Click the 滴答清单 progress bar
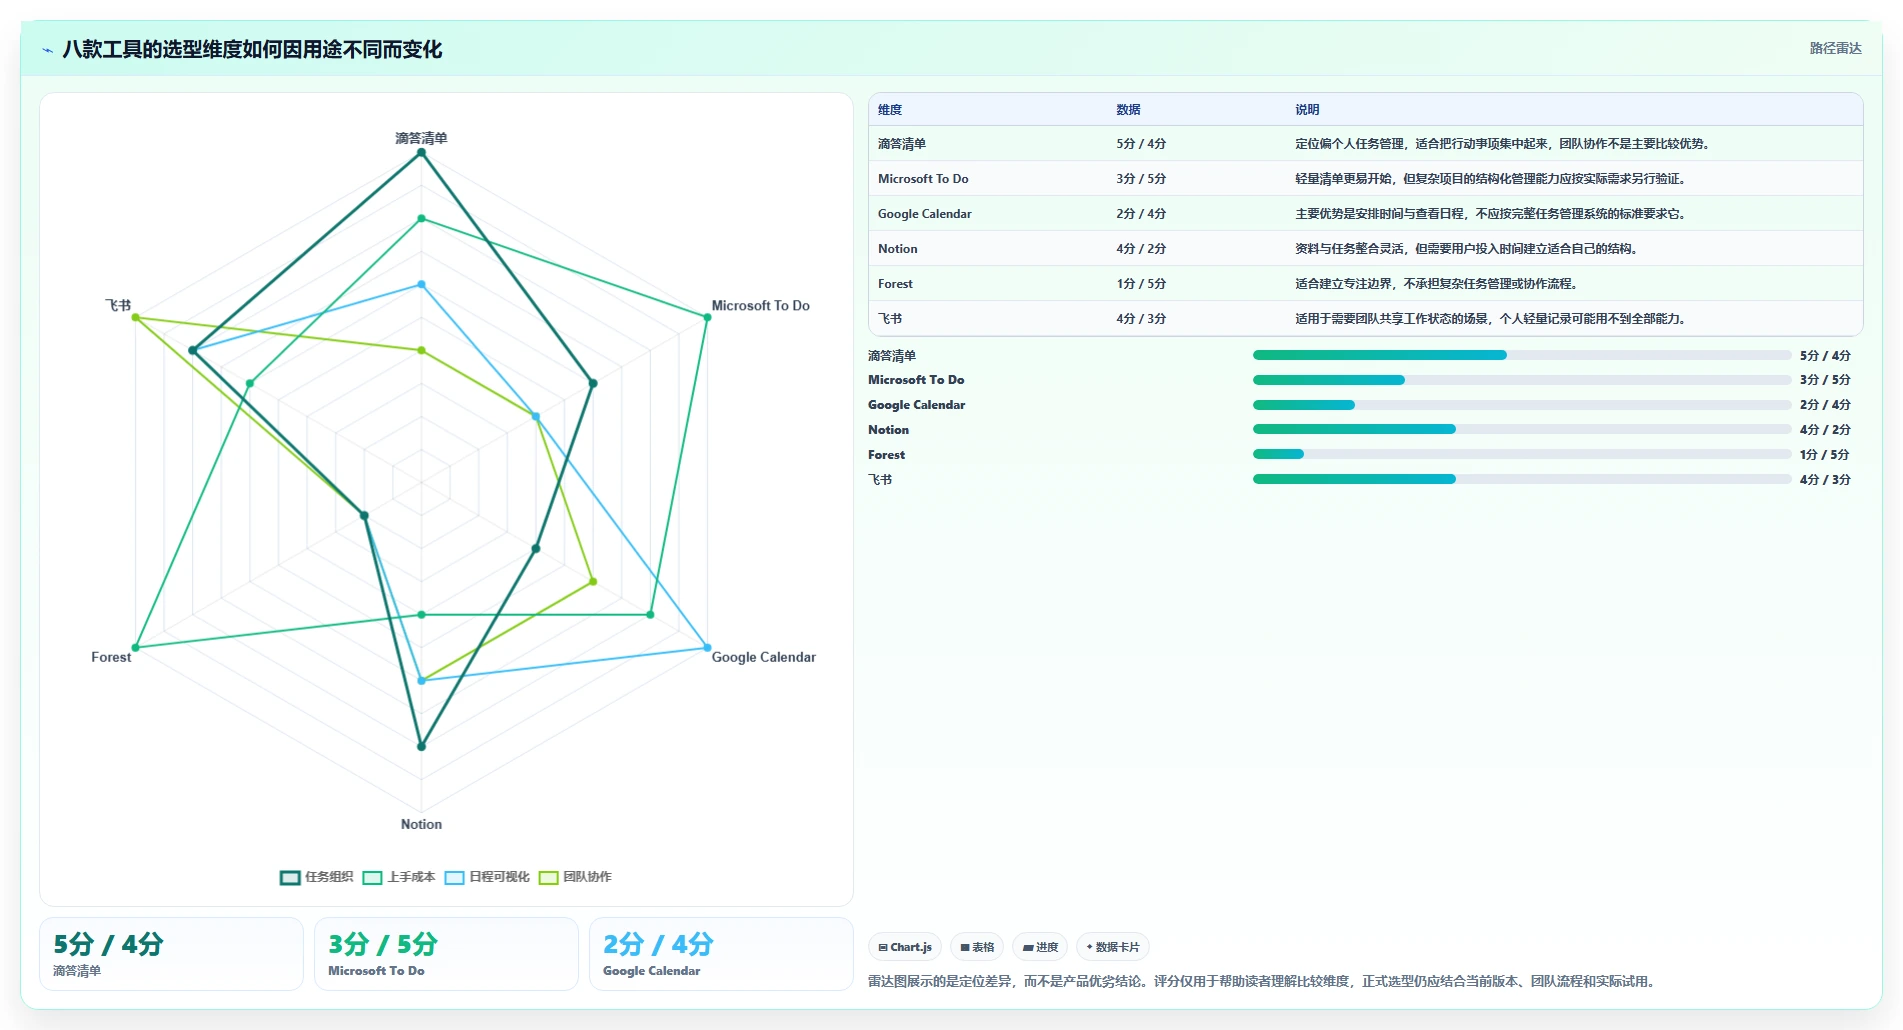Screen dimensions: 1903x1030 coord(1522,355)
